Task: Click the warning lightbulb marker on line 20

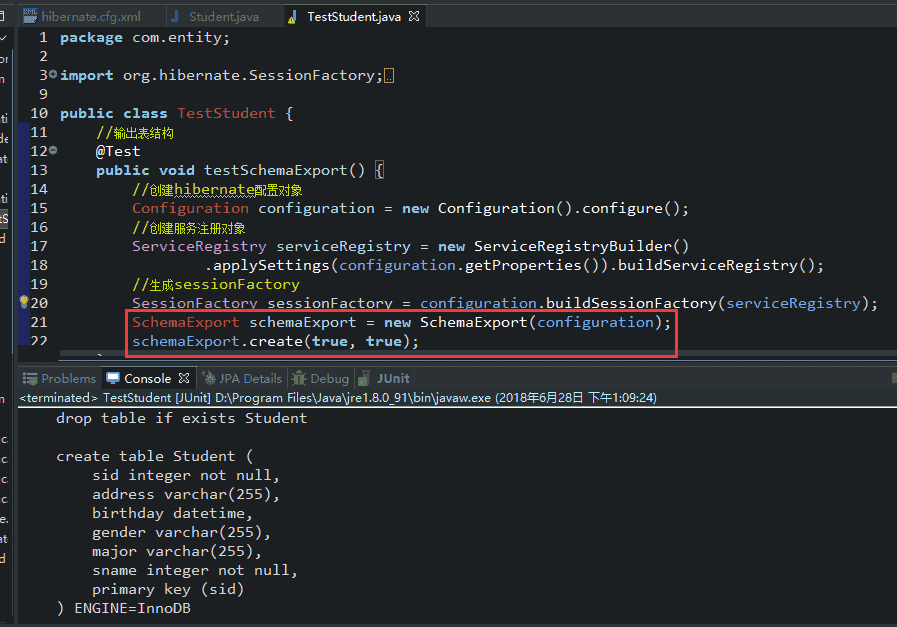Action: pyautogui.click(x=24, y=303)
